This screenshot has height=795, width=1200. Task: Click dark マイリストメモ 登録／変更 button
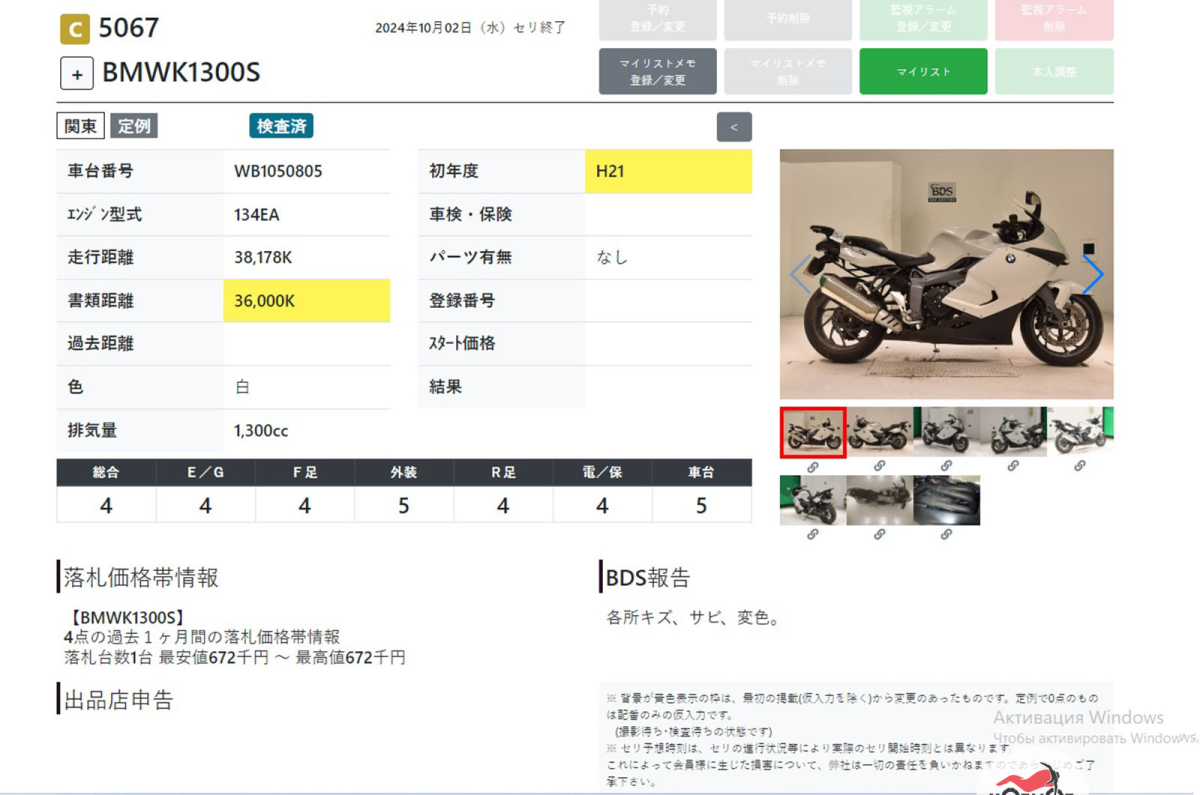658,72
